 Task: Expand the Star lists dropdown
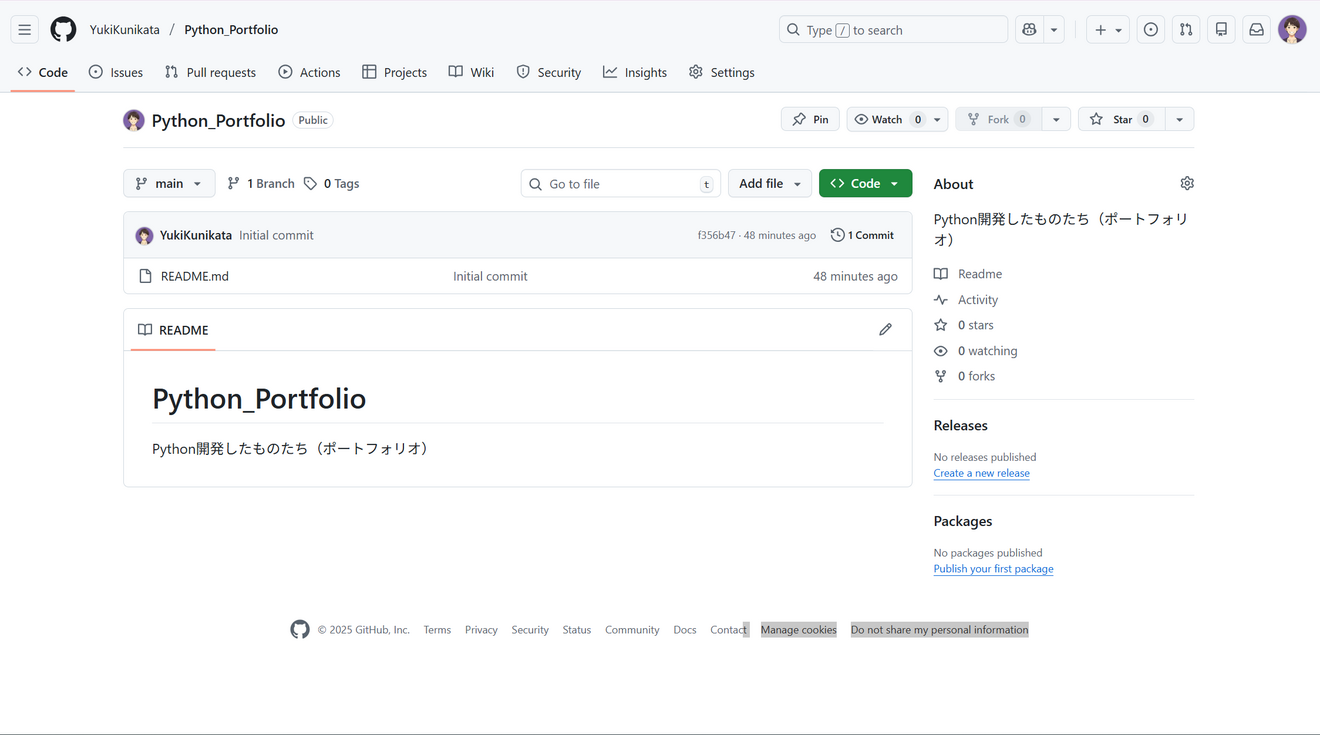(1180, 119)
